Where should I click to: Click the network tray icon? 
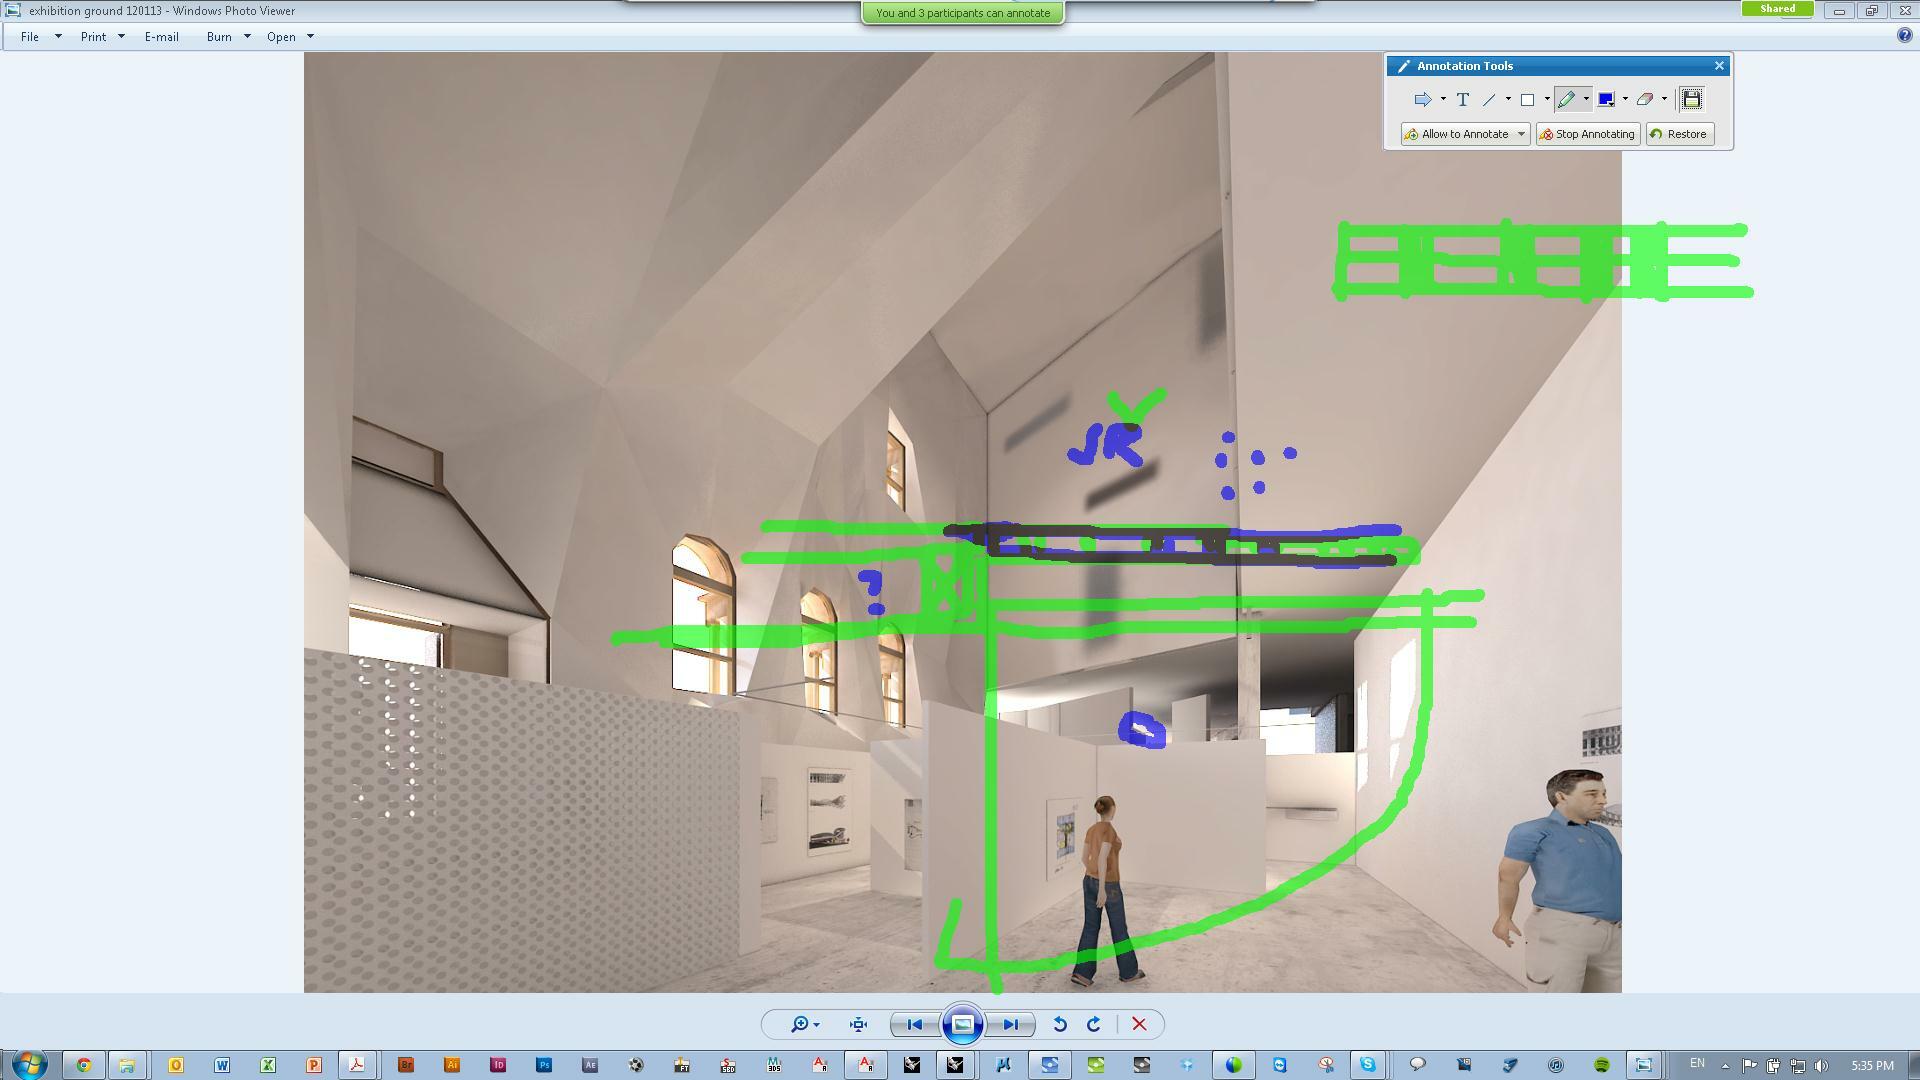(x=1797, y=1066)
